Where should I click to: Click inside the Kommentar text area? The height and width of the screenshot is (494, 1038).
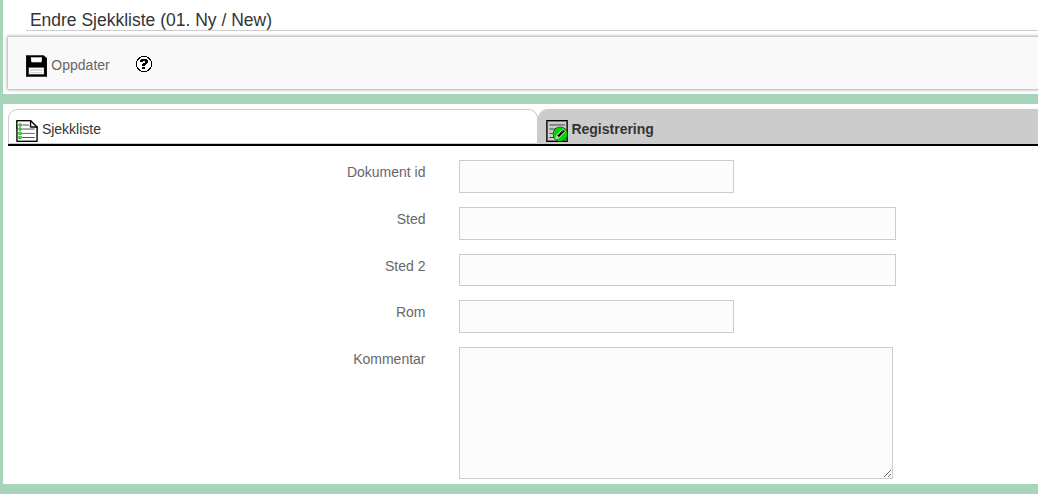(675, 412)
